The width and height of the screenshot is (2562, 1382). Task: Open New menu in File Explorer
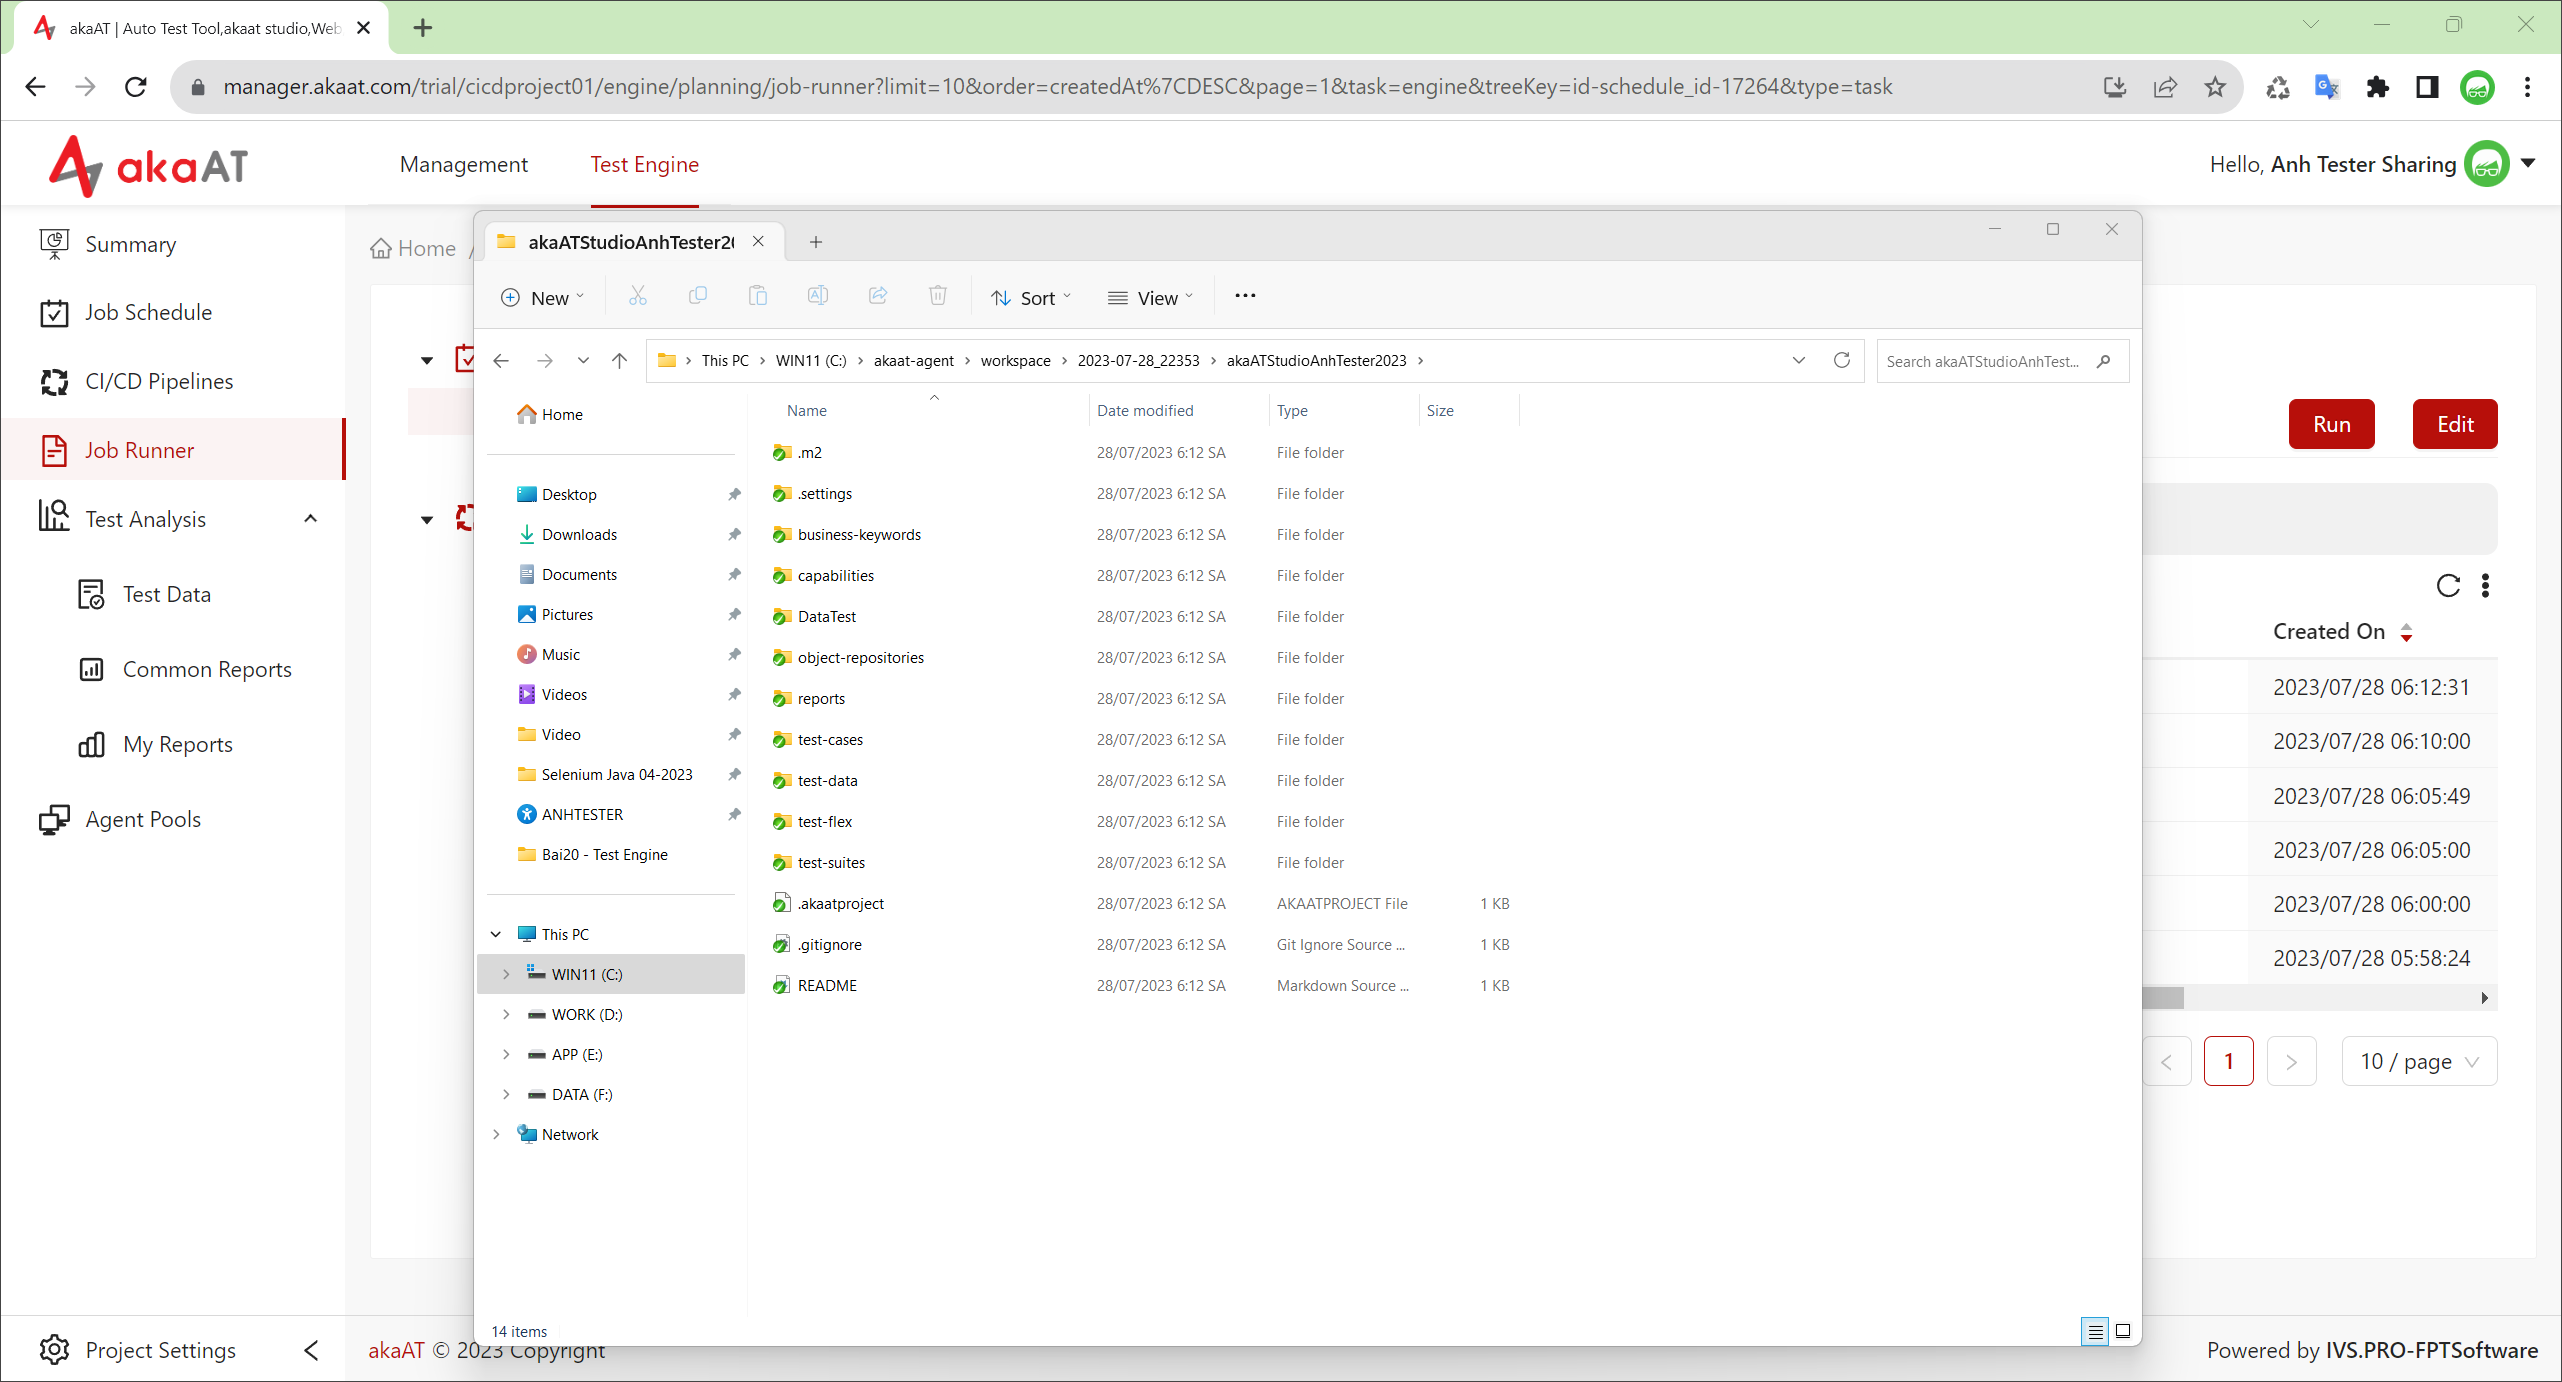pyautogui.click(x=542, y=297)
